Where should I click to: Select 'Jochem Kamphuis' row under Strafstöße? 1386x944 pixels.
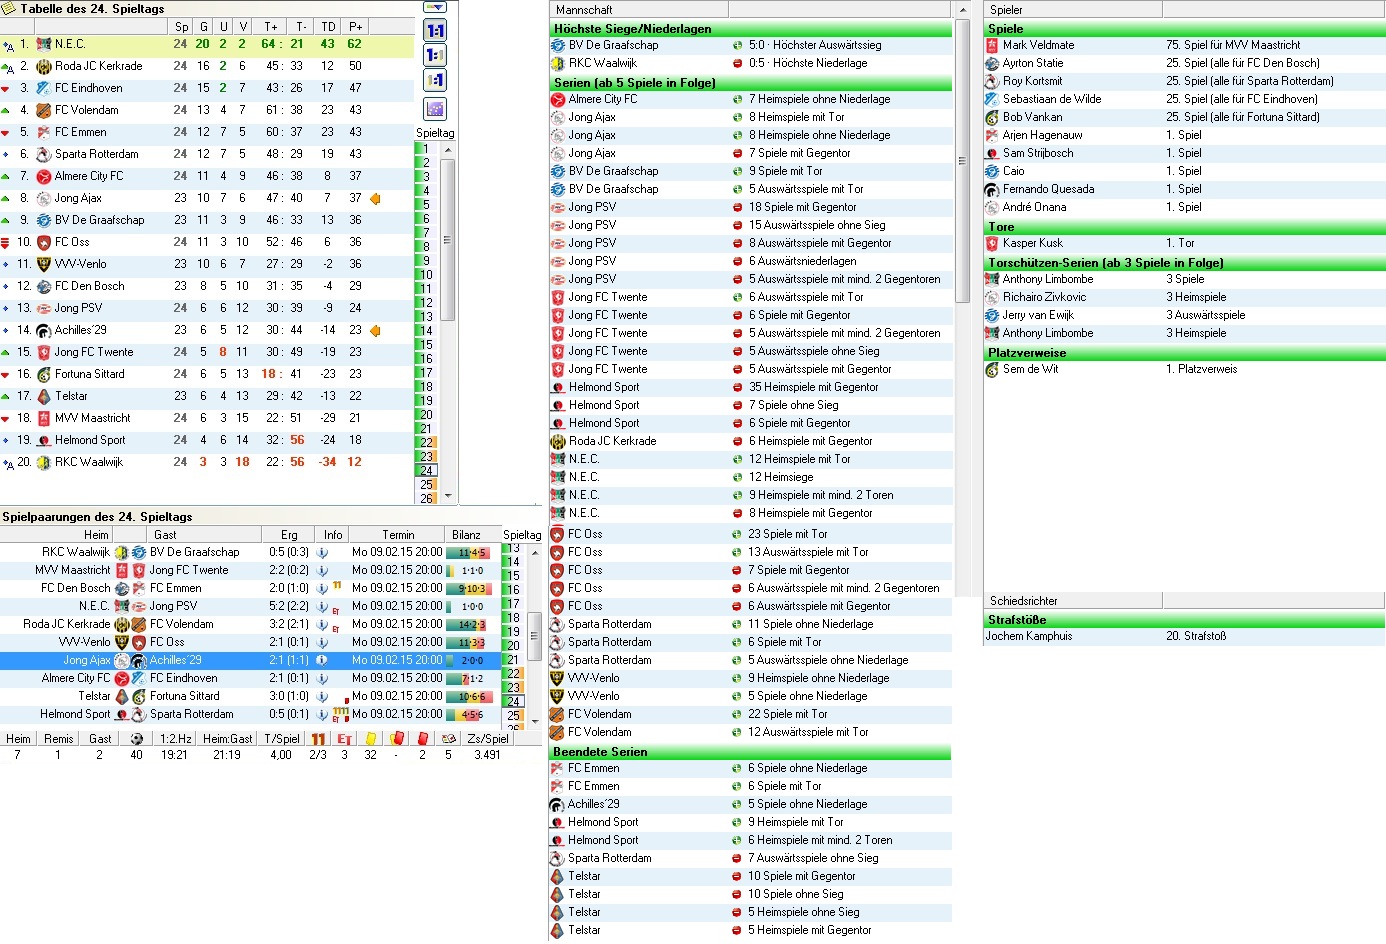1184,636
